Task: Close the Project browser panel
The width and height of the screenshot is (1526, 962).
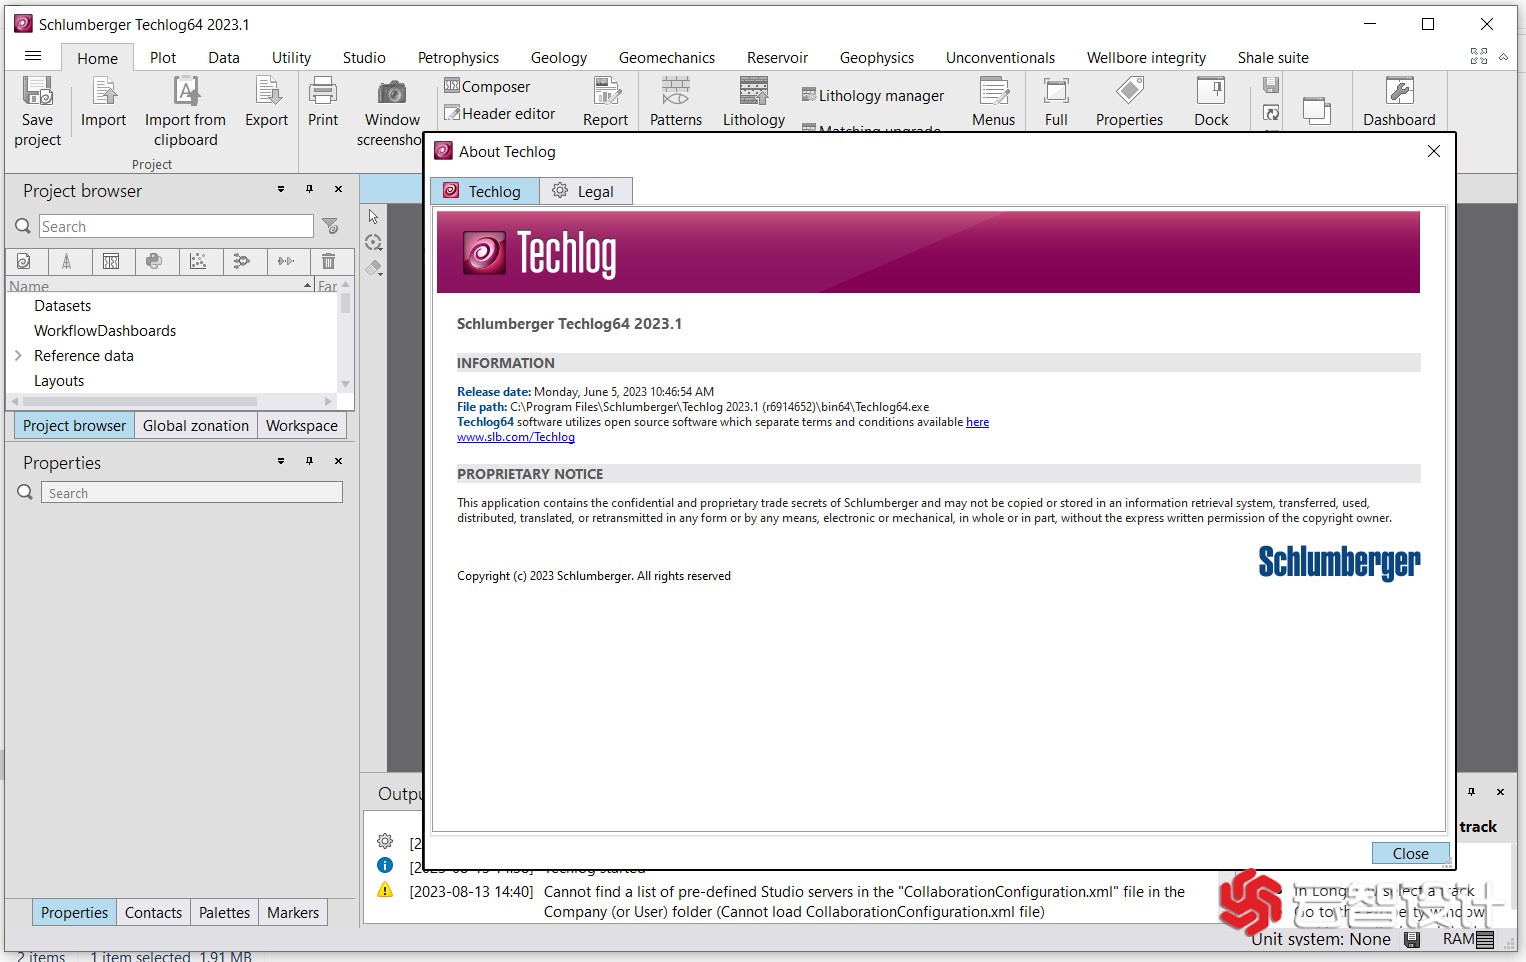Action: coord(338,189)
